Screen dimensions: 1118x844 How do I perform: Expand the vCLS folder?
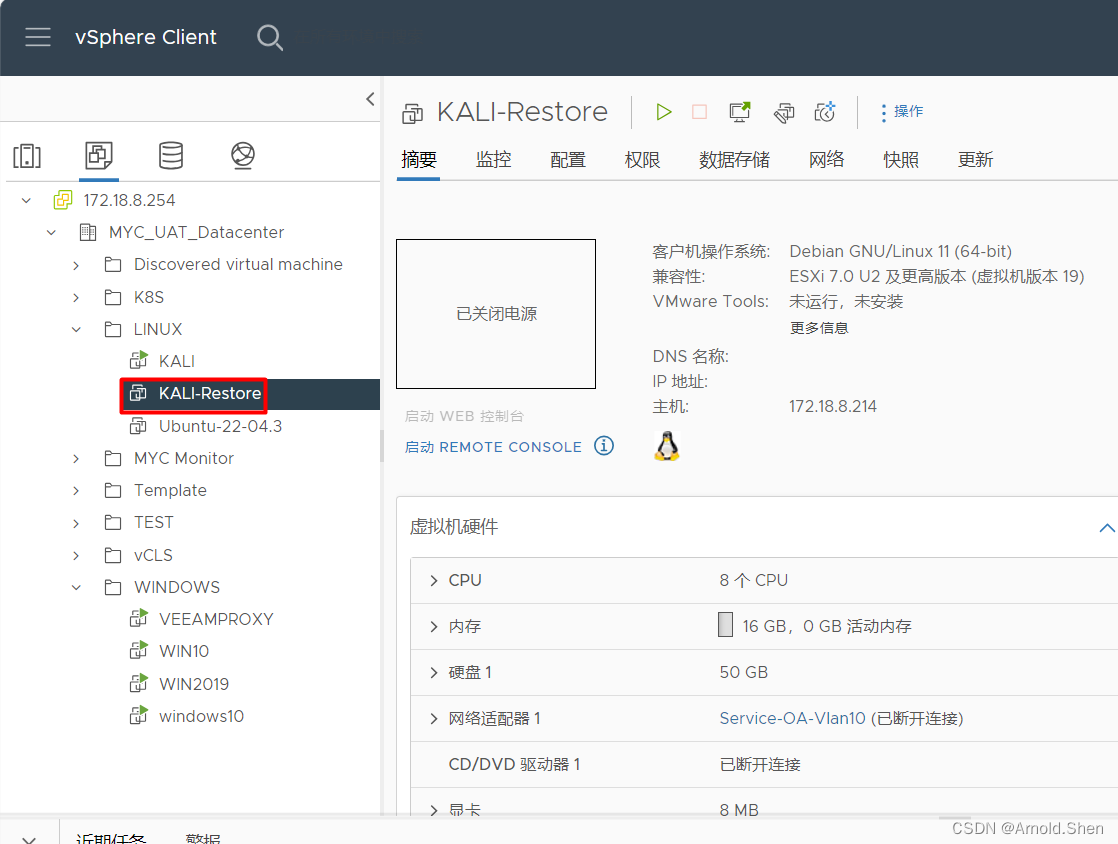76,555
